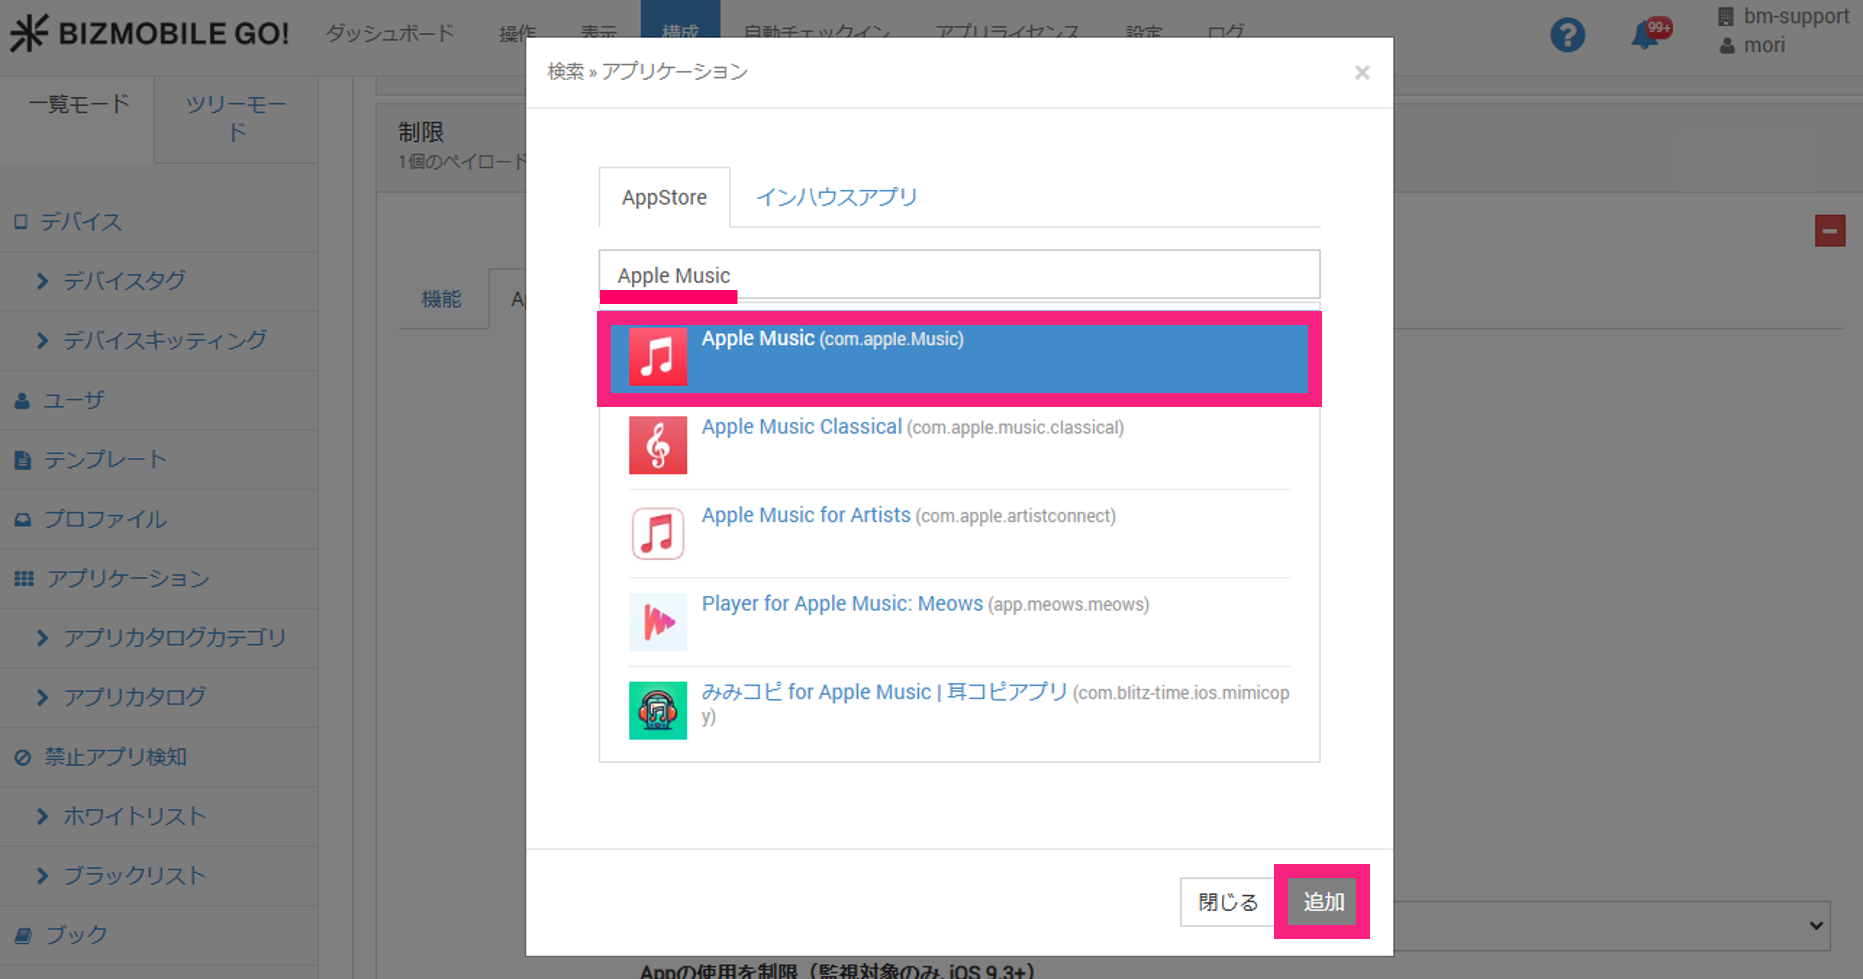The height and width of the screenshot is (979, 1863).
Task: Open the dropdown behind the dialog
Action: click(x=1815, y=925)
